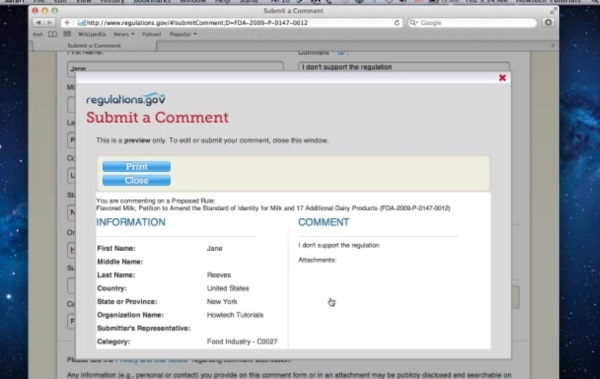Image resolution: width=600 pixels, height=379 pixels.
Task: Click the Last Name label in preview
Action: (x=116, y=275)
